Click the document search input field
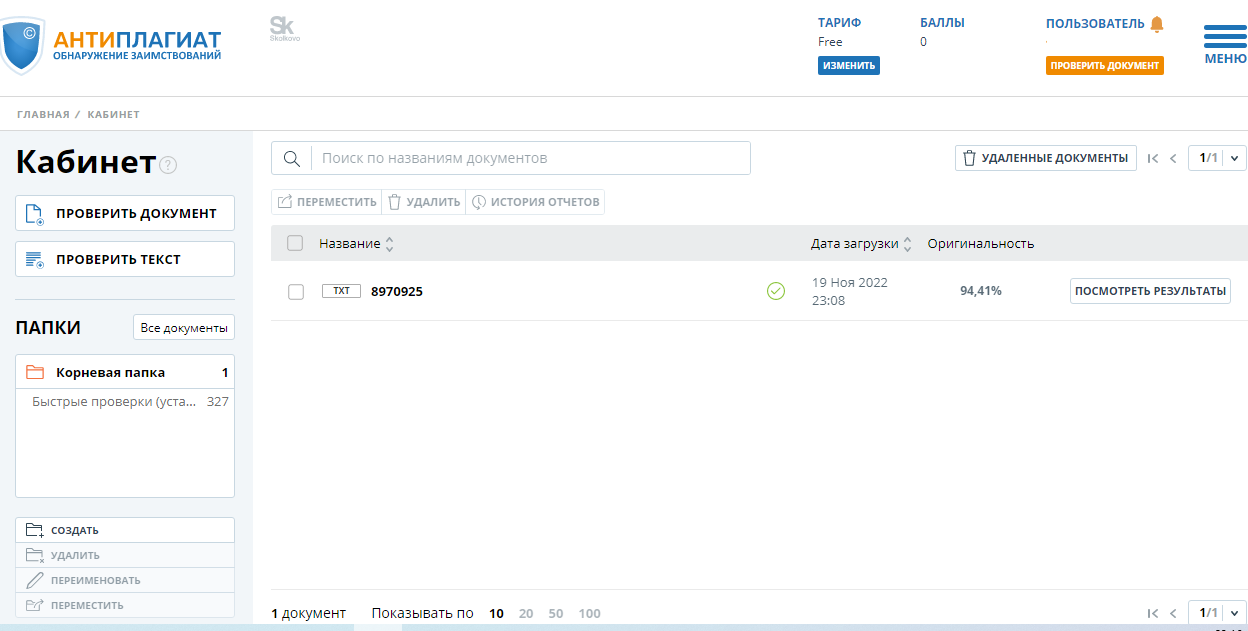 [530, 158]
